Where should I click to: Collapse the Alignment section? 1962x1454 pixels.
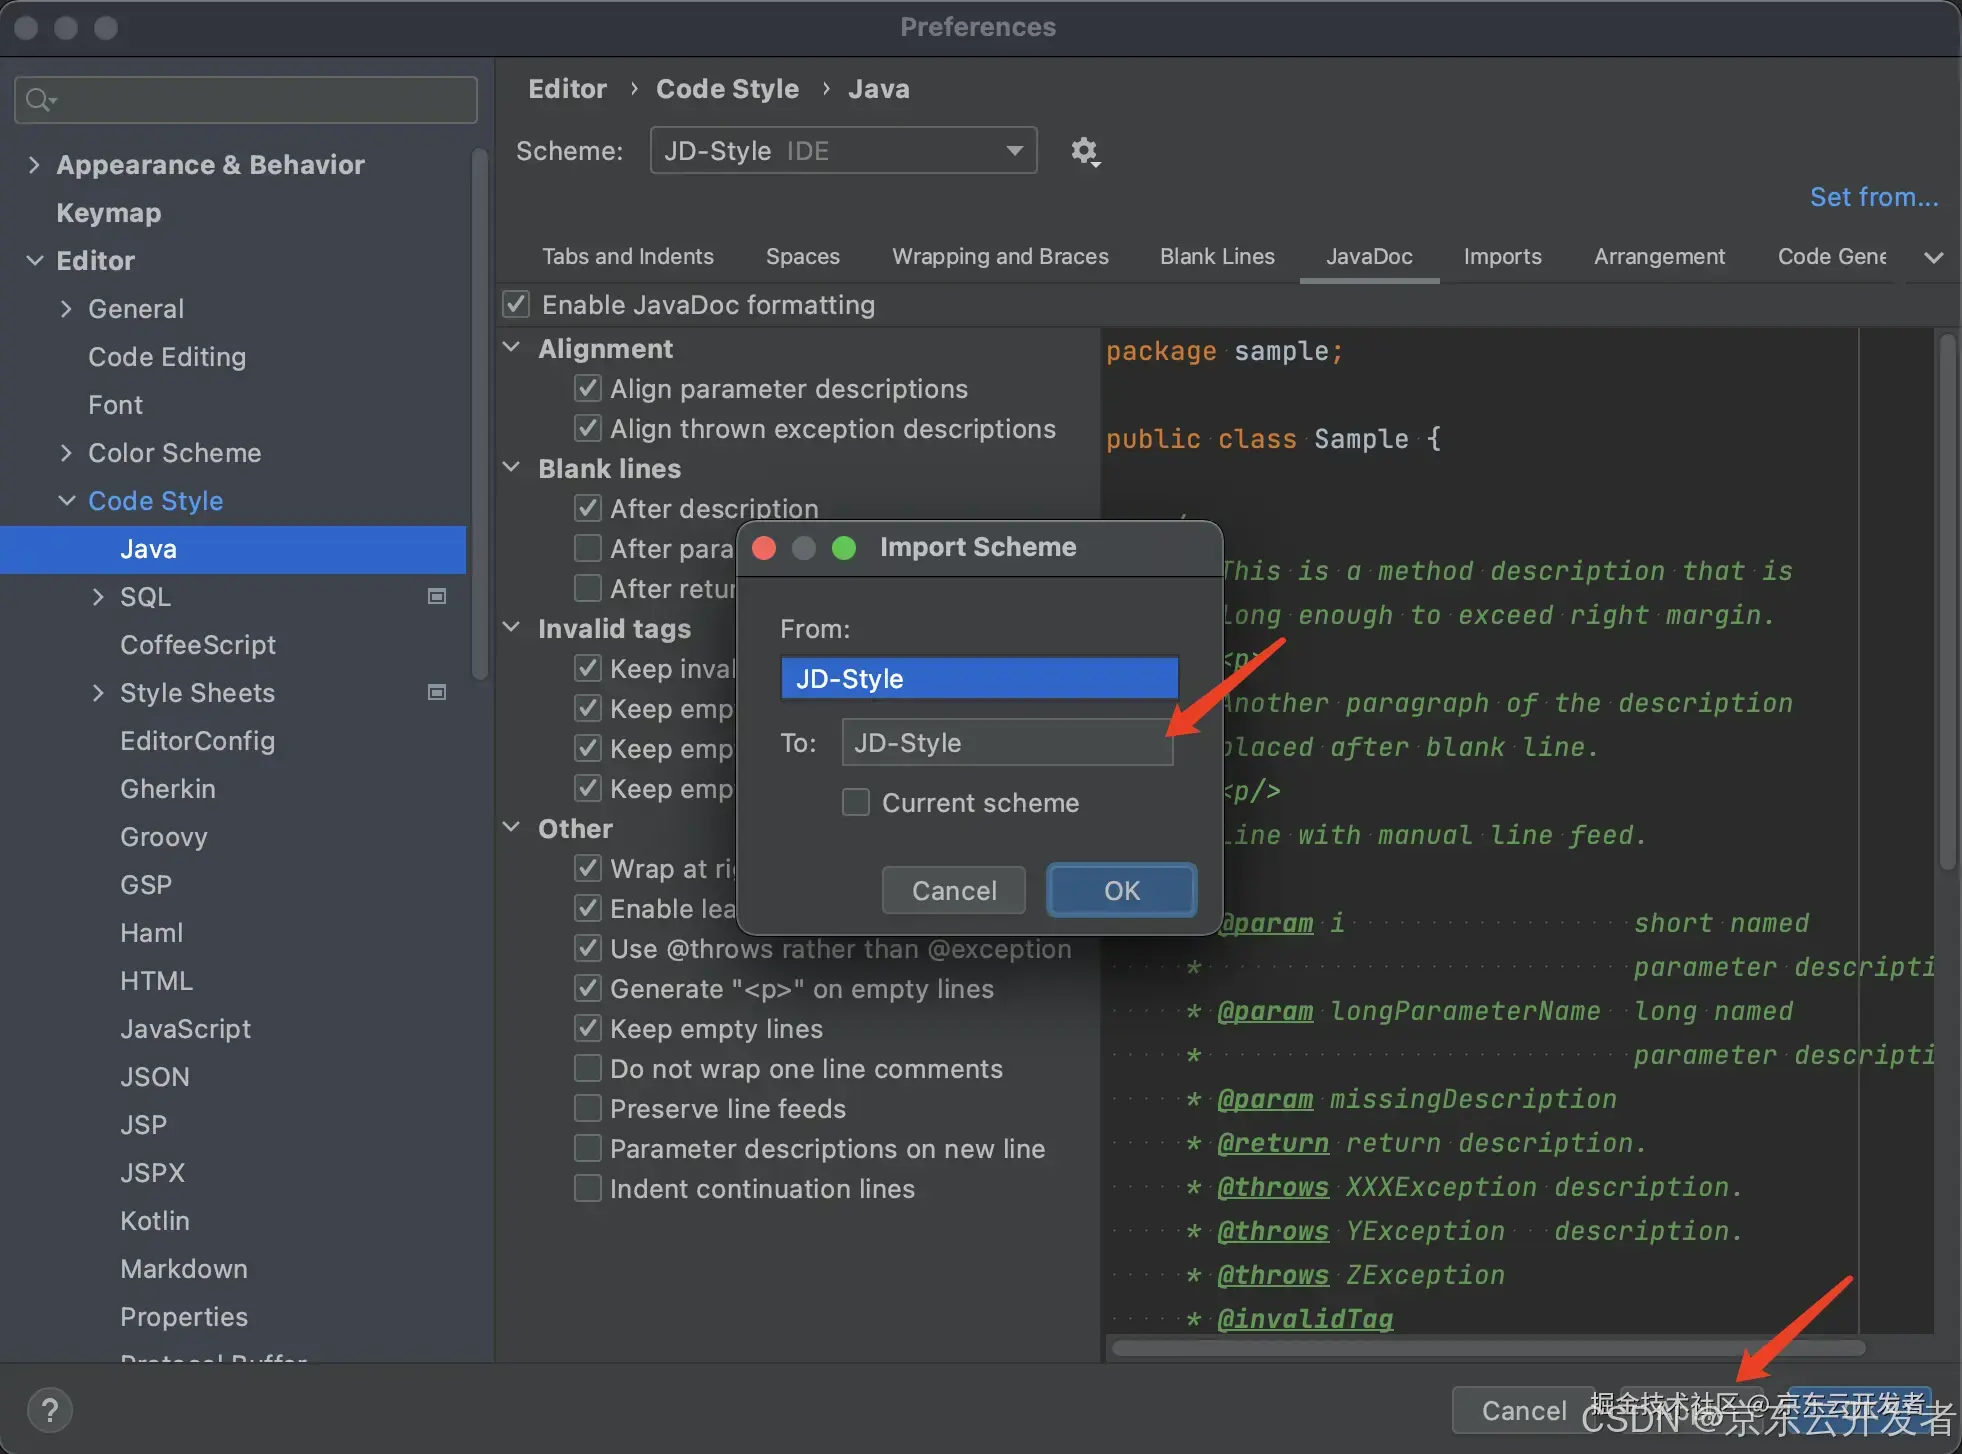[512, 348]
